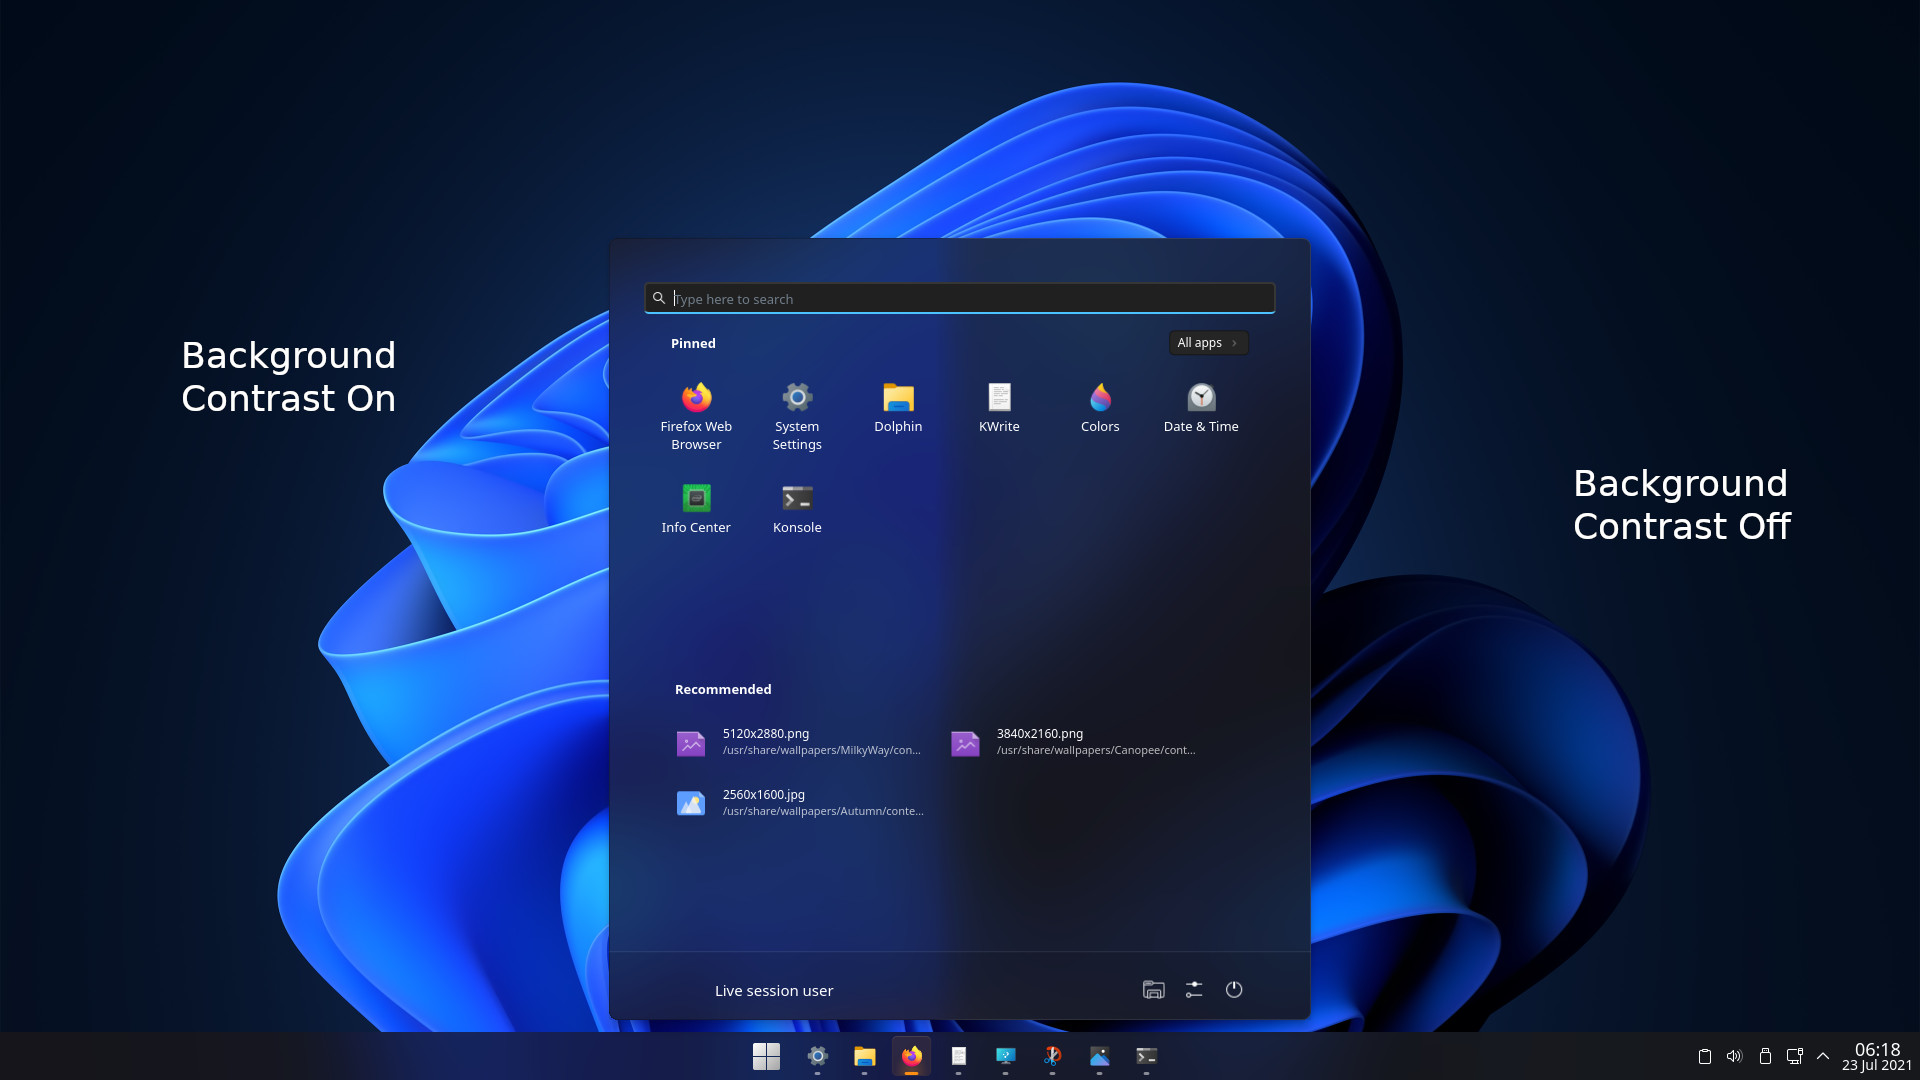Viewport: 1920px width, 1080px height.
Task: Click the power button in the menu footer
Action: tap(1234, 990)
